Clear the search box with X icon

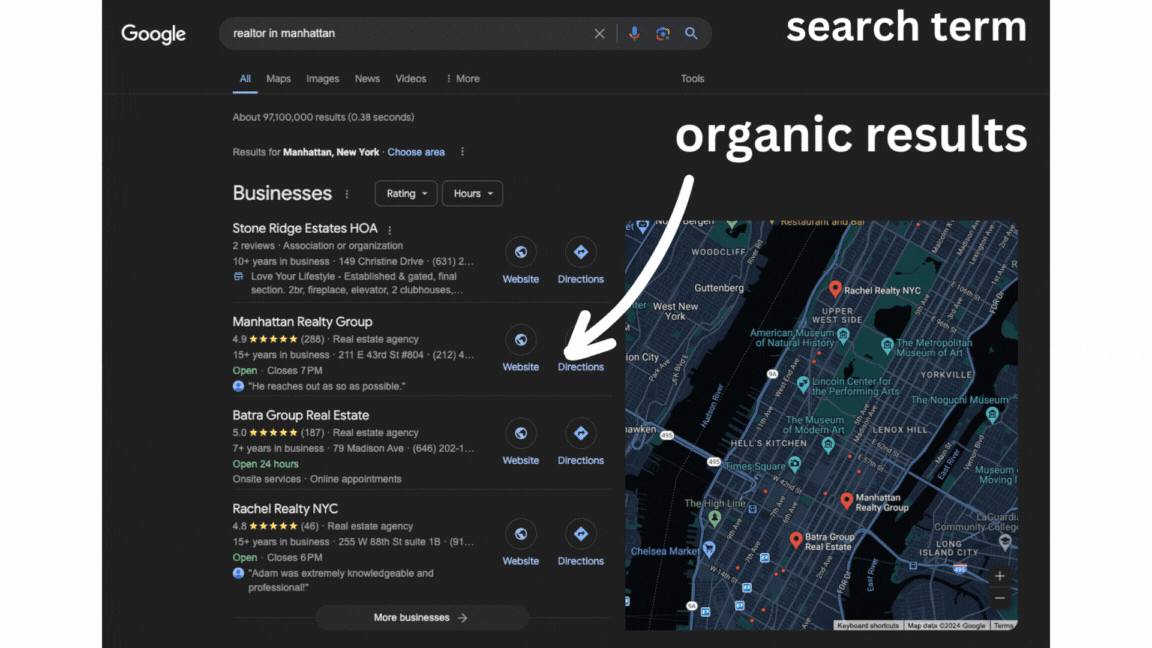599,33
